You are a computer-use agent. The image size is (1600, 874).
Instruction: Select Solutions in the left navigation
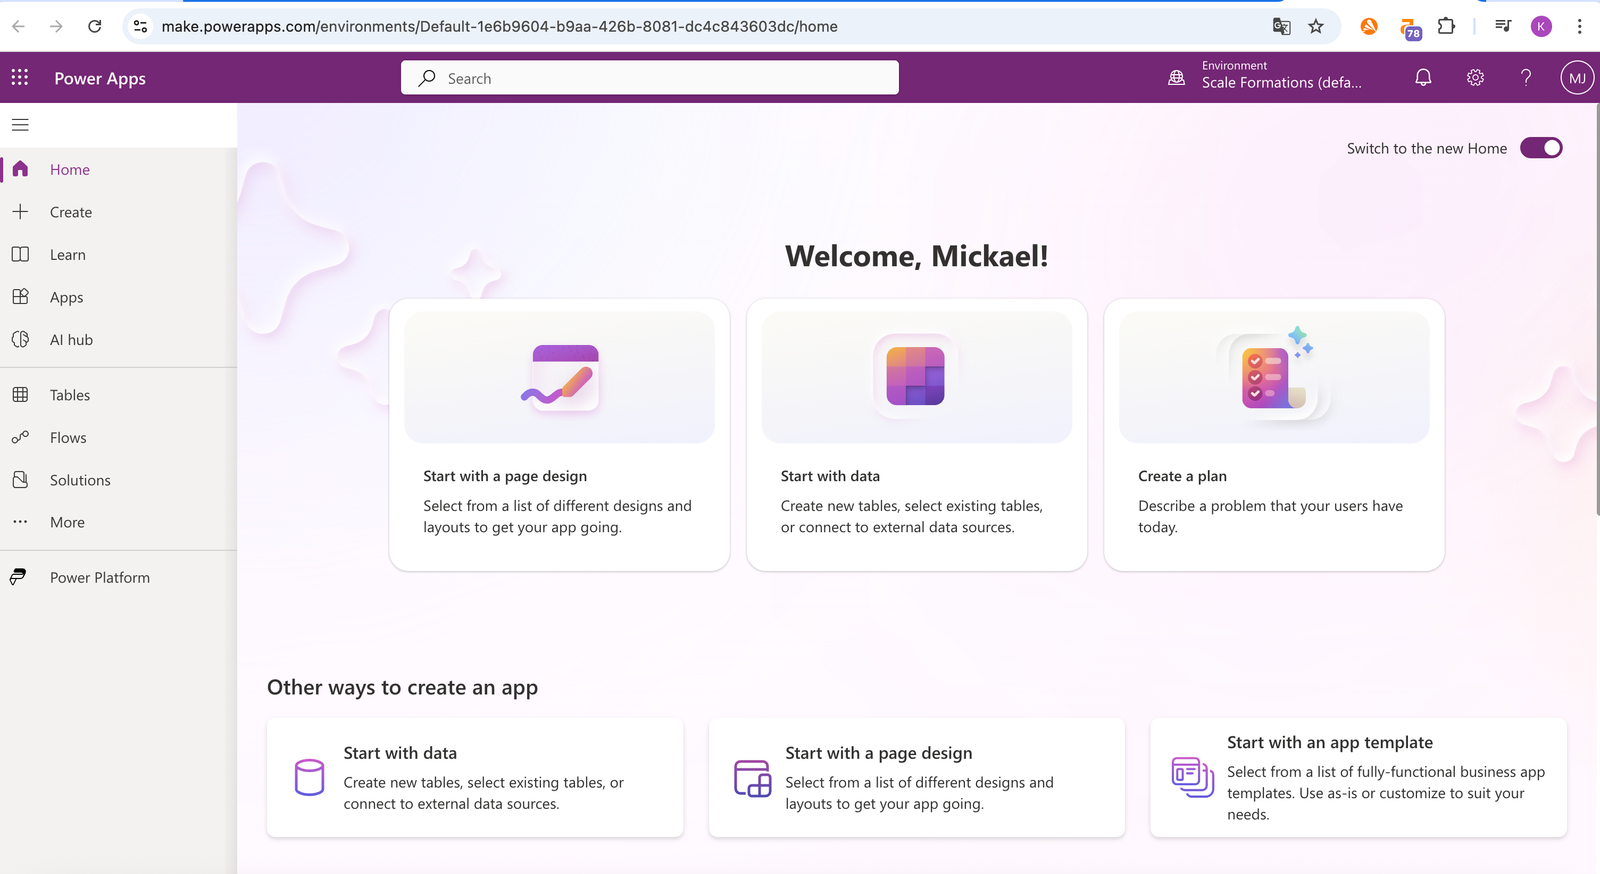click(80, 480)
